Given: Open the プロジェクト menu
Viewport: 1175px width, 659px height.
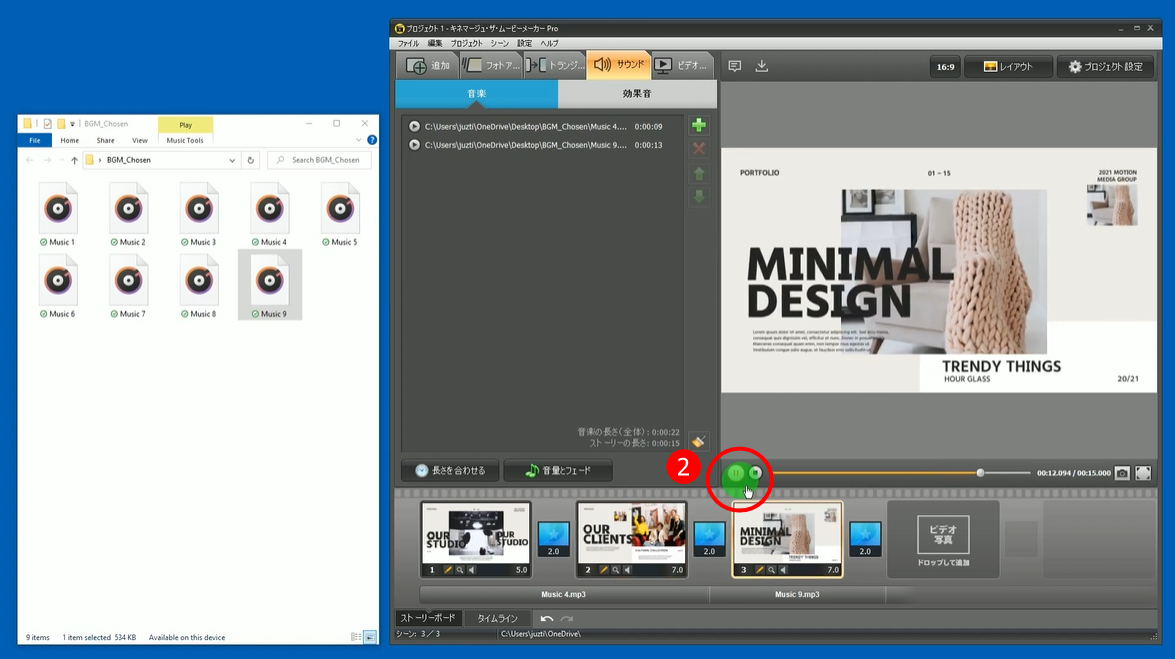Looking at the screenshot, I should click(x=466, y=44).
